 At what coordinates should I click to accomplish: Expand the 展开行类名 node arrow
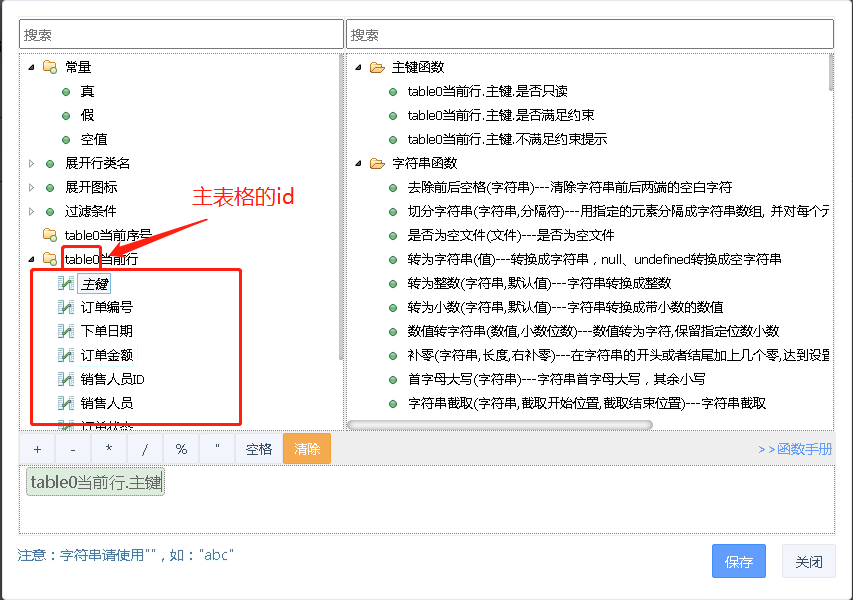(31, 163)
